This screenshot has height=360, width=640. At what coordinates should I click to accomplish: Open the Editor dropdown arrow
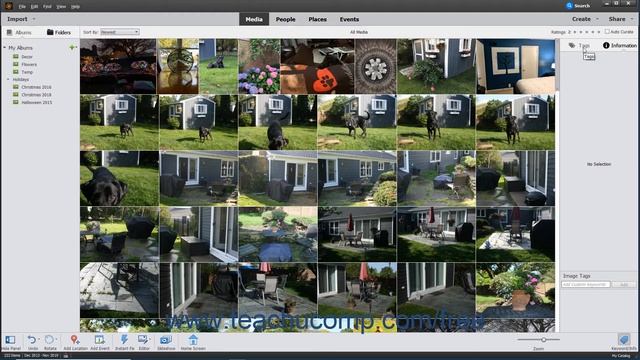[x=149, y=340]
